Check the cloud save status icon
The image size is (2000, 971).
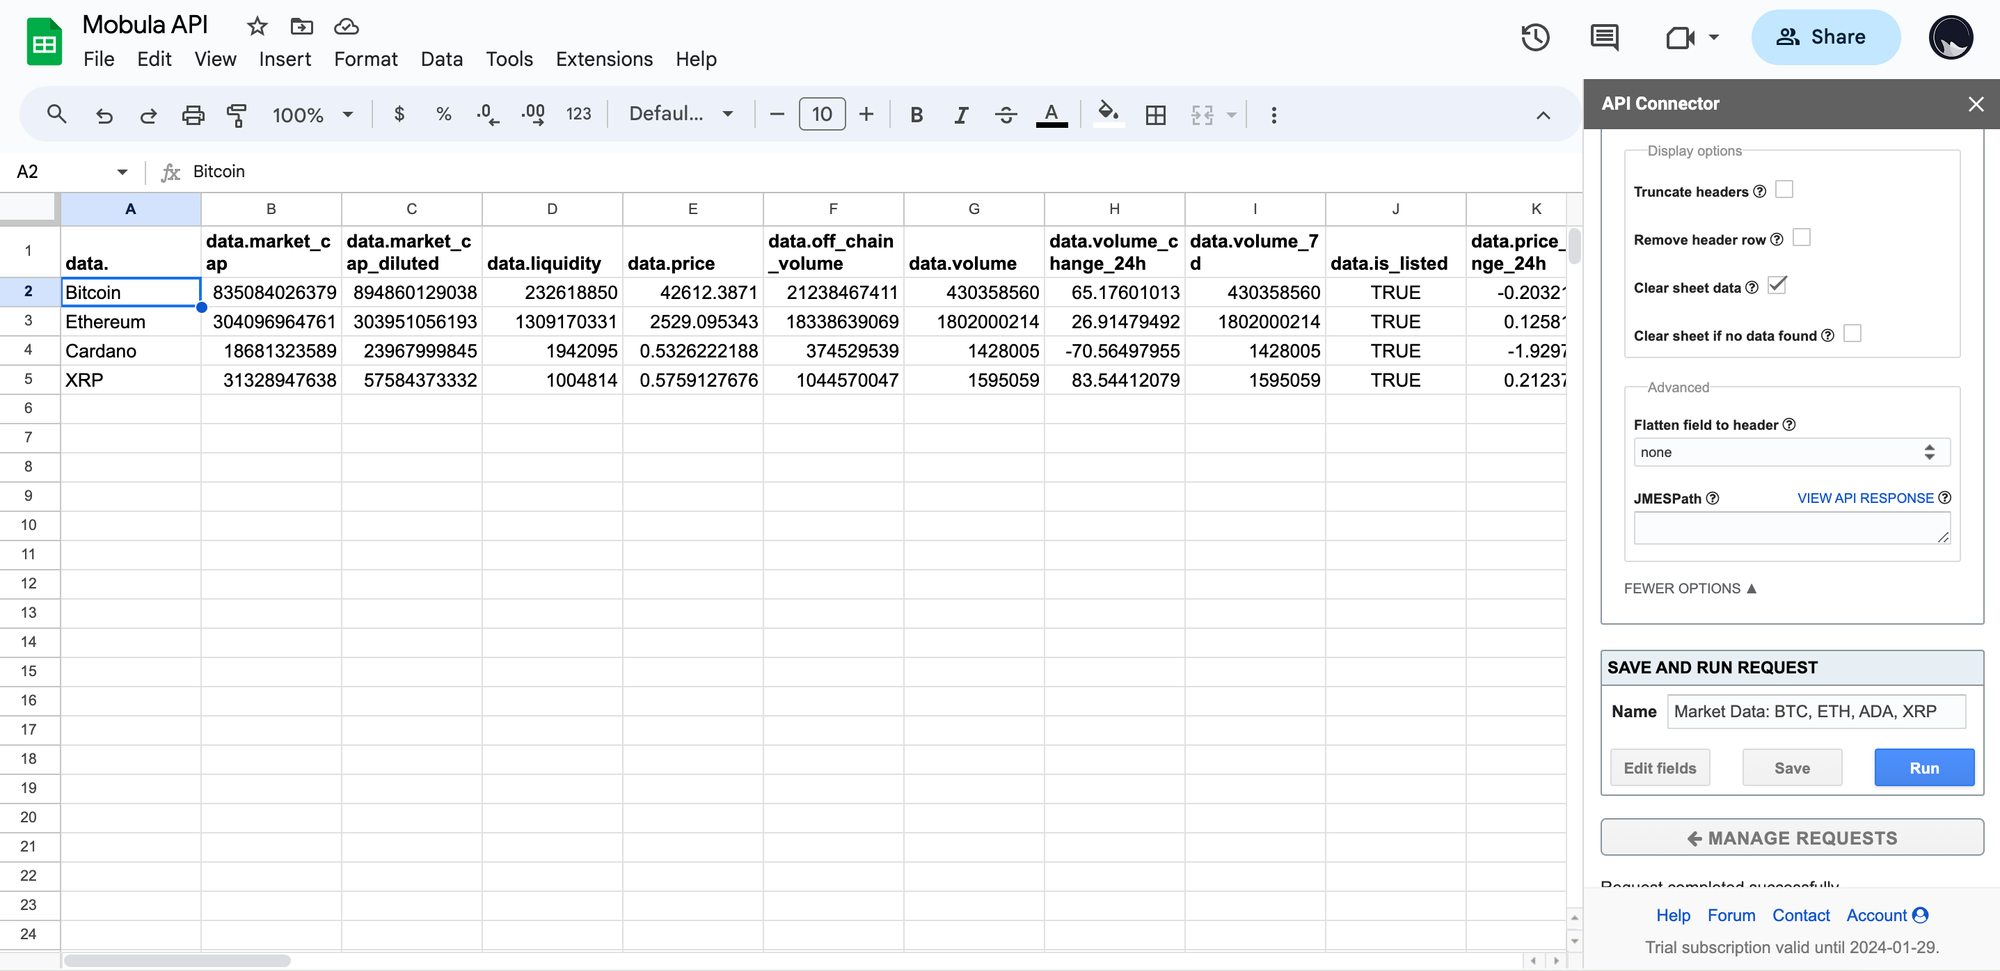[346, 26]
